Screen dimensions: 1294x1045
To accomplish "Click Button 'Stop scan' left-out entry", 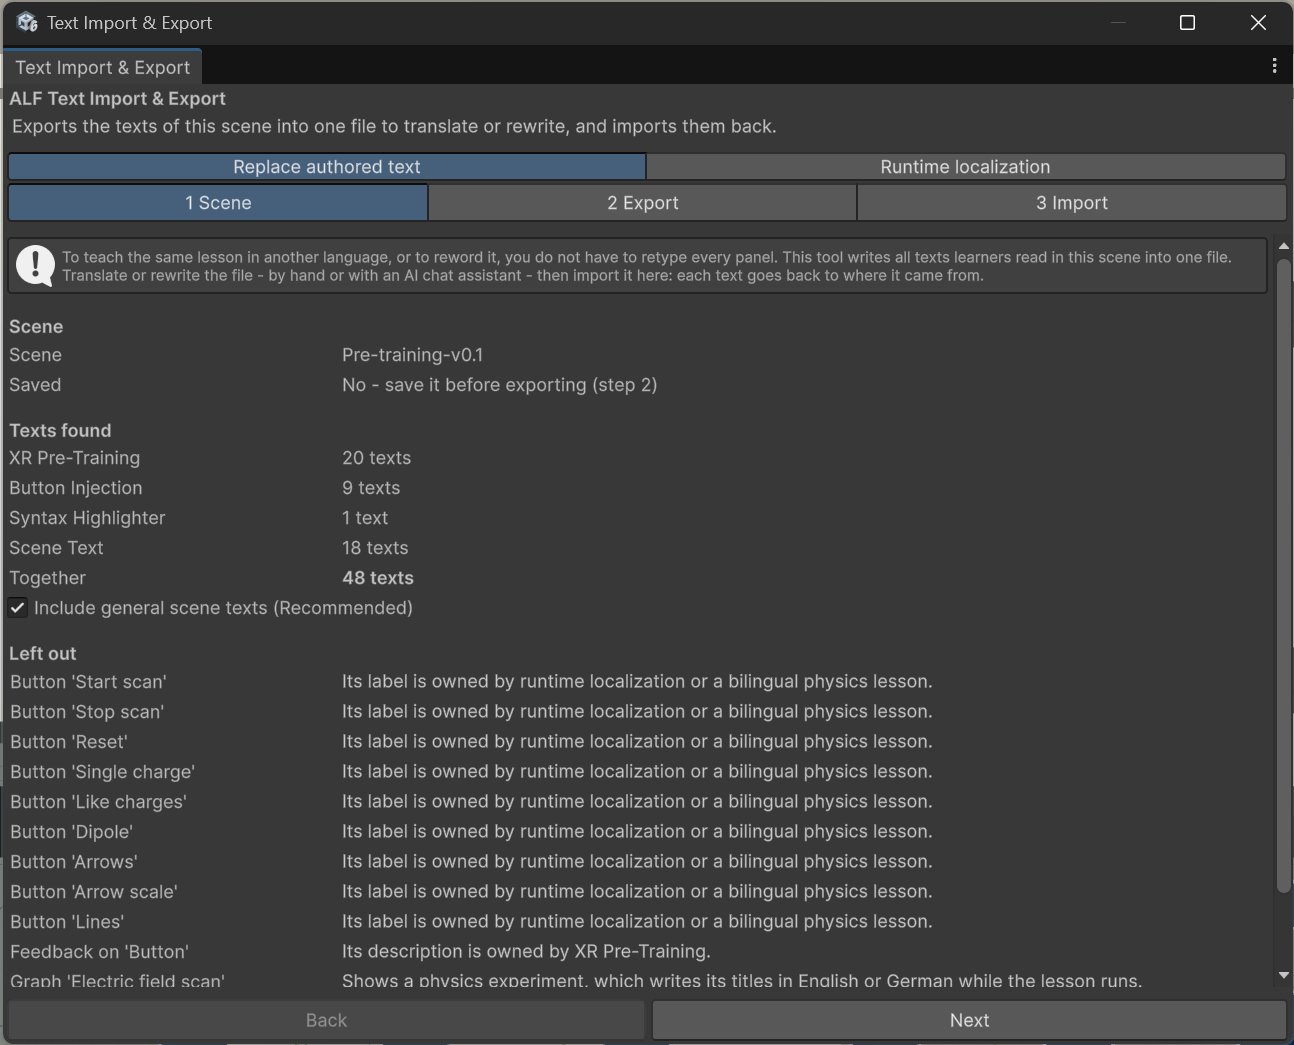I will 87,712.
